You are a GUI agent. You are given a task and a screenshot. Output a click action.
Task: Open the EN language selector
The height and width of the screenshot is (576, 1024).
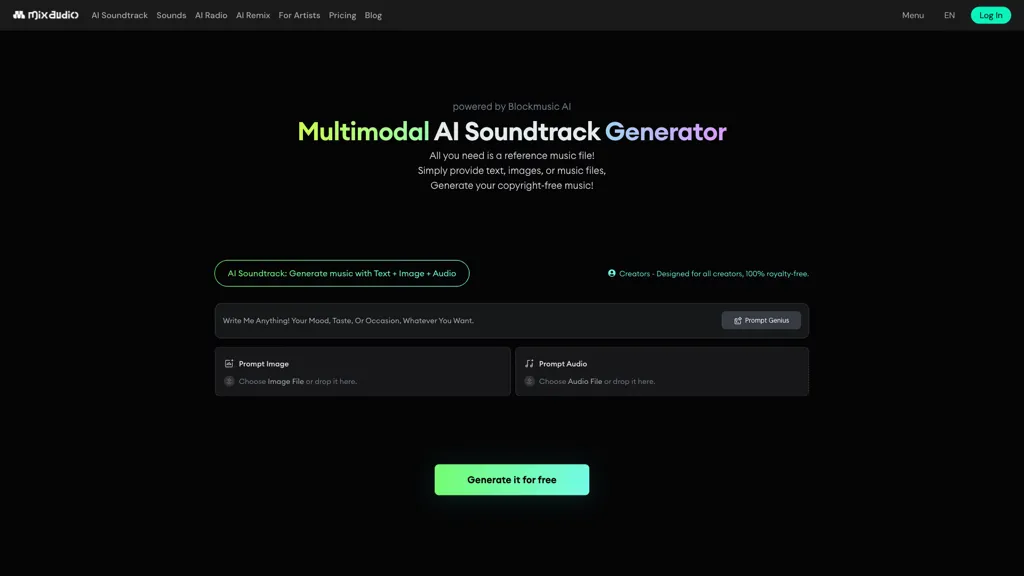tap(949, 15)
